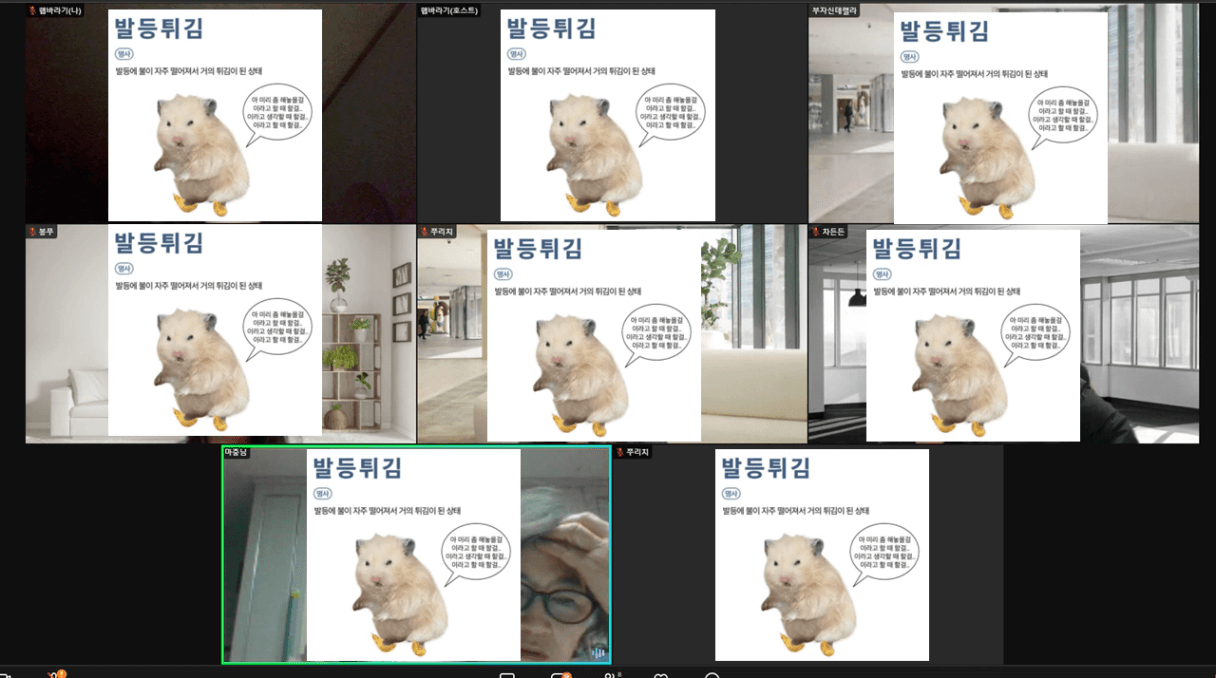
Task: Click mic icon on 쭈리치 tile with dark background
Action: tap(620, 452)
